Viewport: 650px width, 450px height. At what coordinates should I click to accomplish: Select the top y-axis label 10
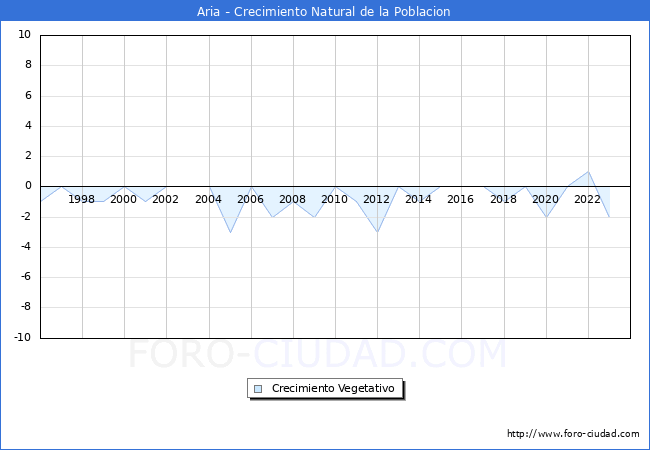coord(25,35)
